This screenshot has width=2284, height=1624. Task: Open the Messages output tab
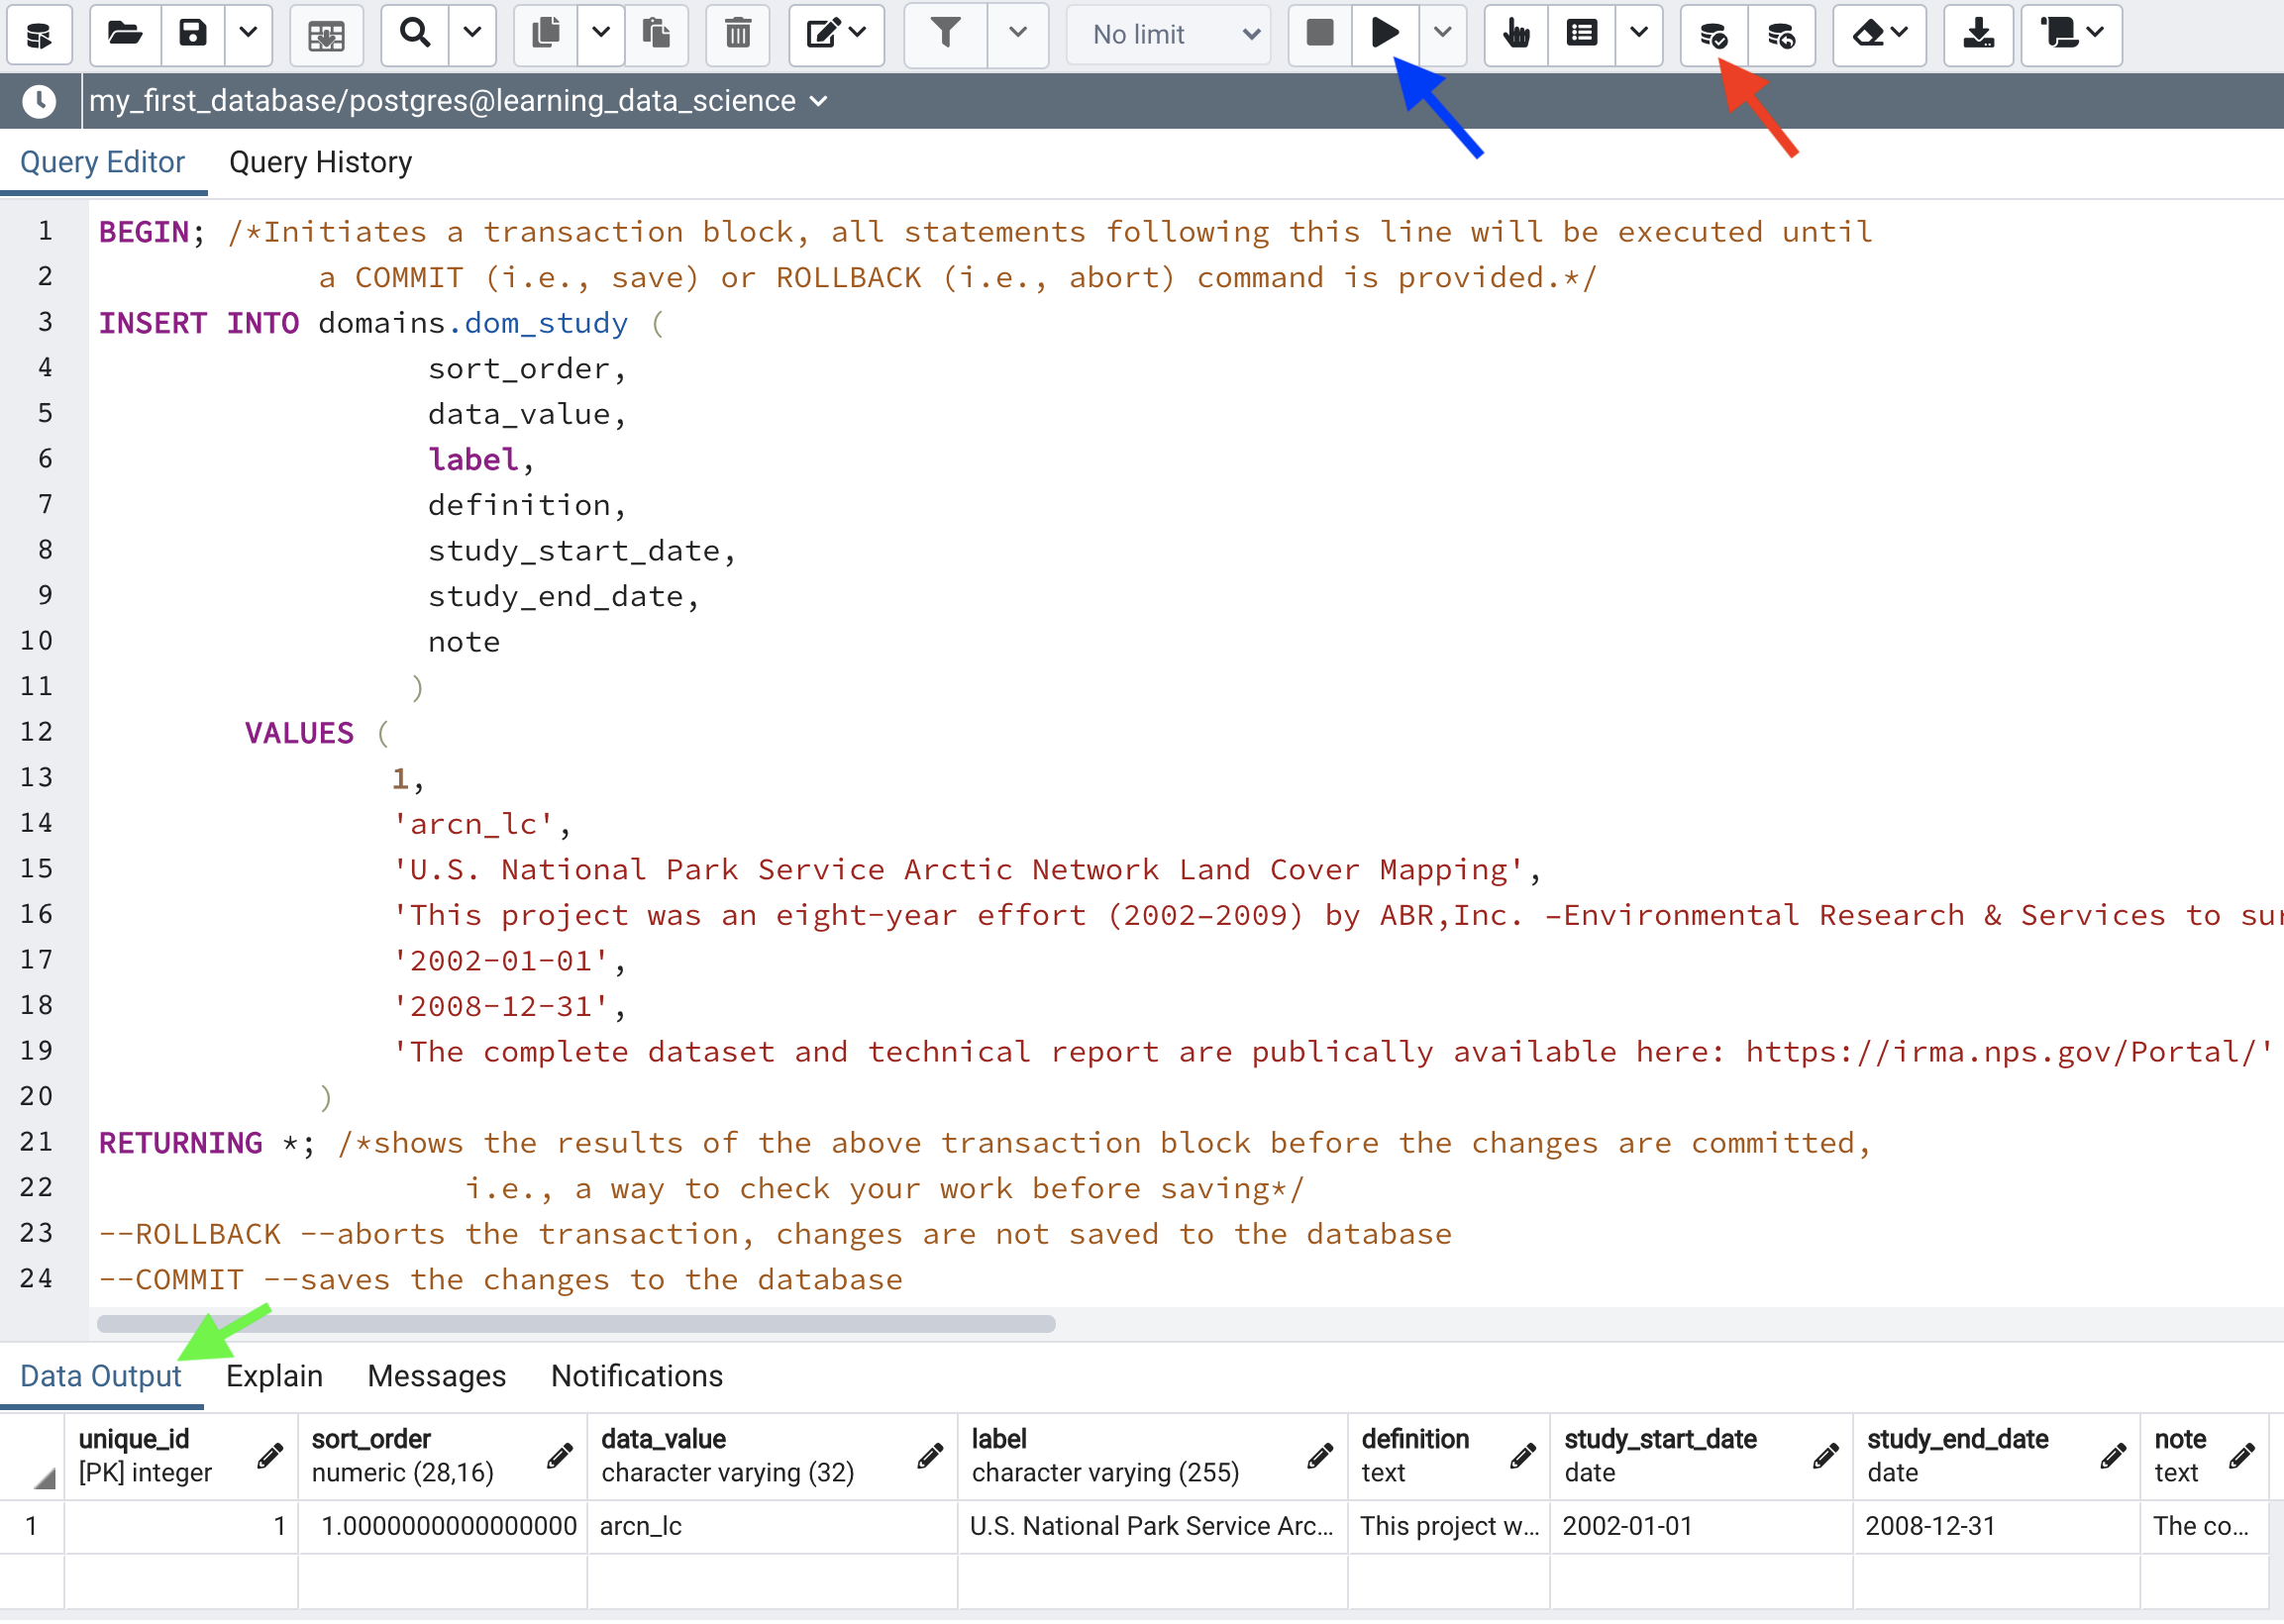click(436, 1378)
